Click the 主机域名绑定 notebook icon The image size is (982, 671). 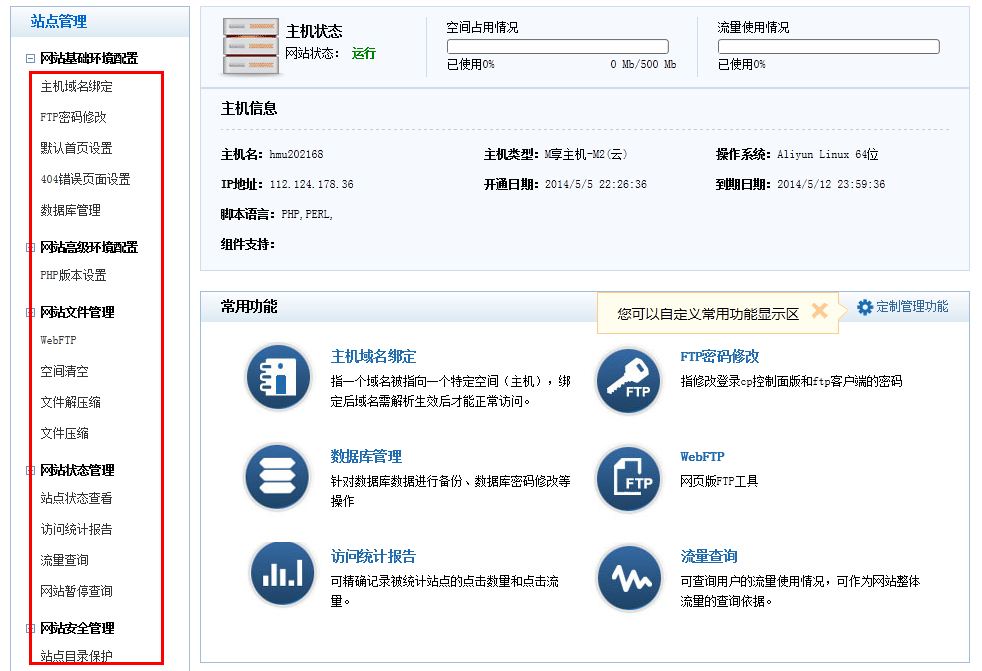(x=278, y=377)
